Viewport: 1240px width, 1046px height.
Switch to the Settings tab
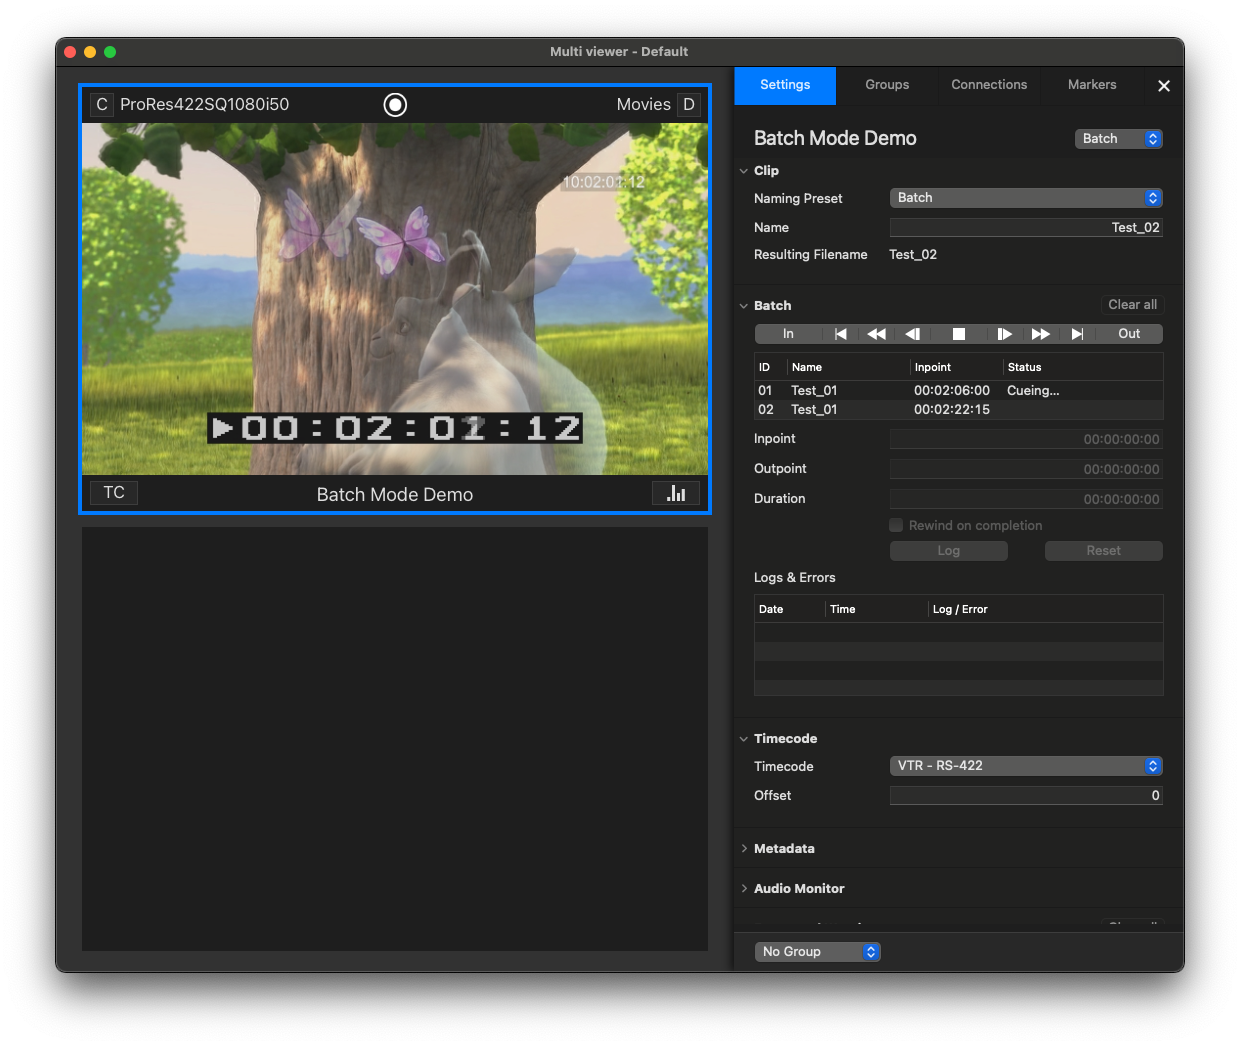click(785, 85)
